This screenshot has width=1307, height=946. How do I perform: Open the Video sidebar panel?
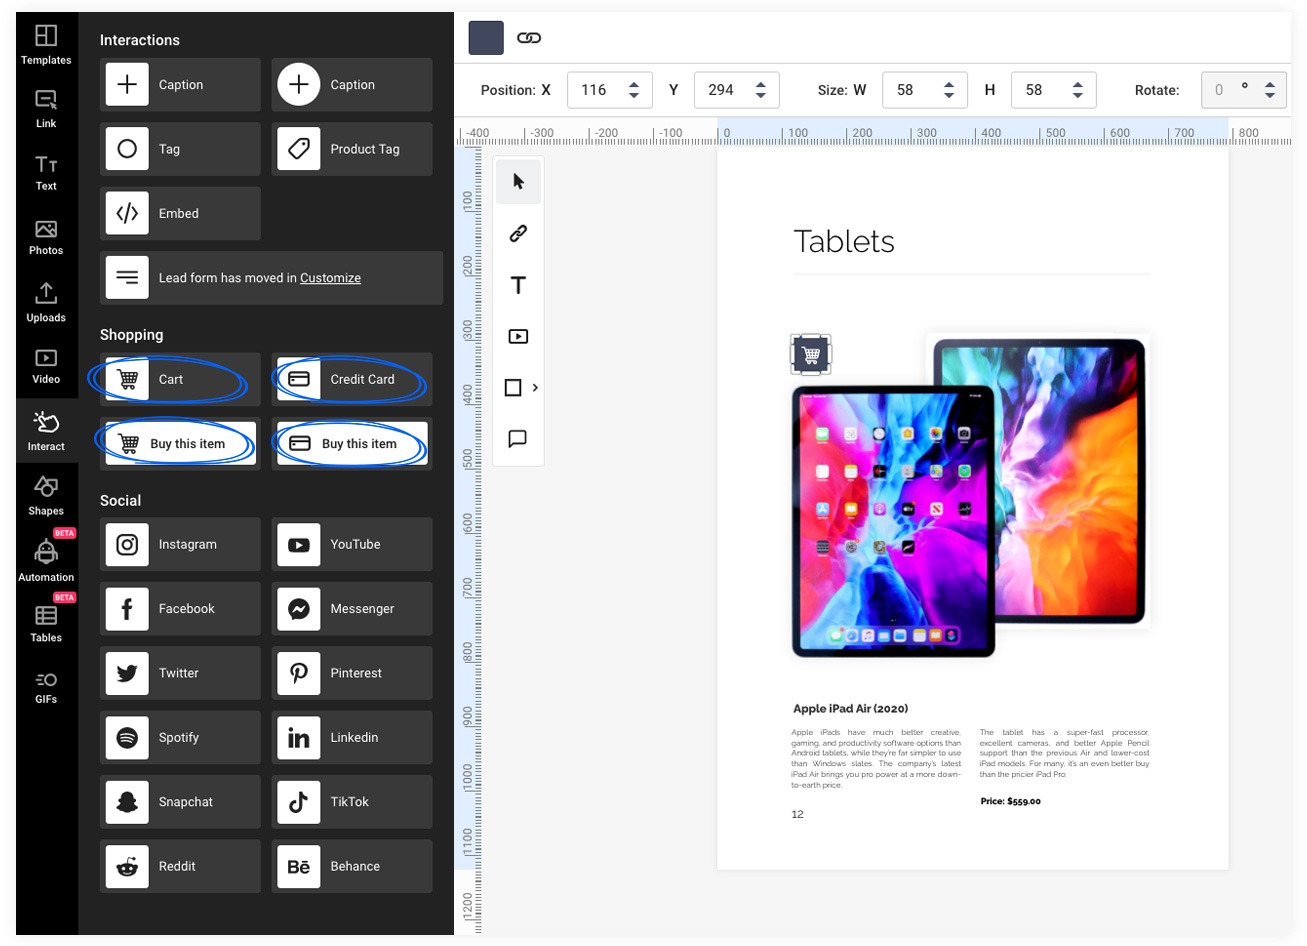(x=46, y=366)
